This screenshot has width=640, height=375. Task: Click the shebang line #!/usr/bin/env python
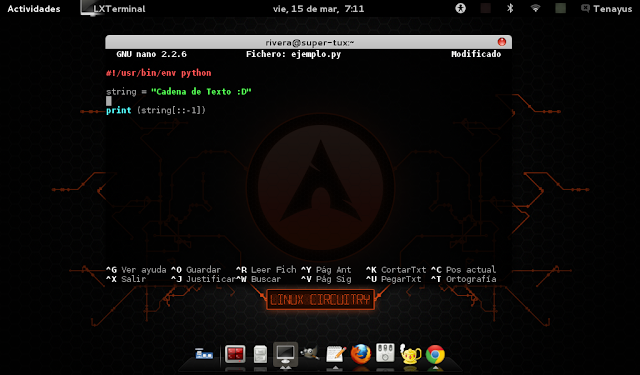[x=159, y=73]
